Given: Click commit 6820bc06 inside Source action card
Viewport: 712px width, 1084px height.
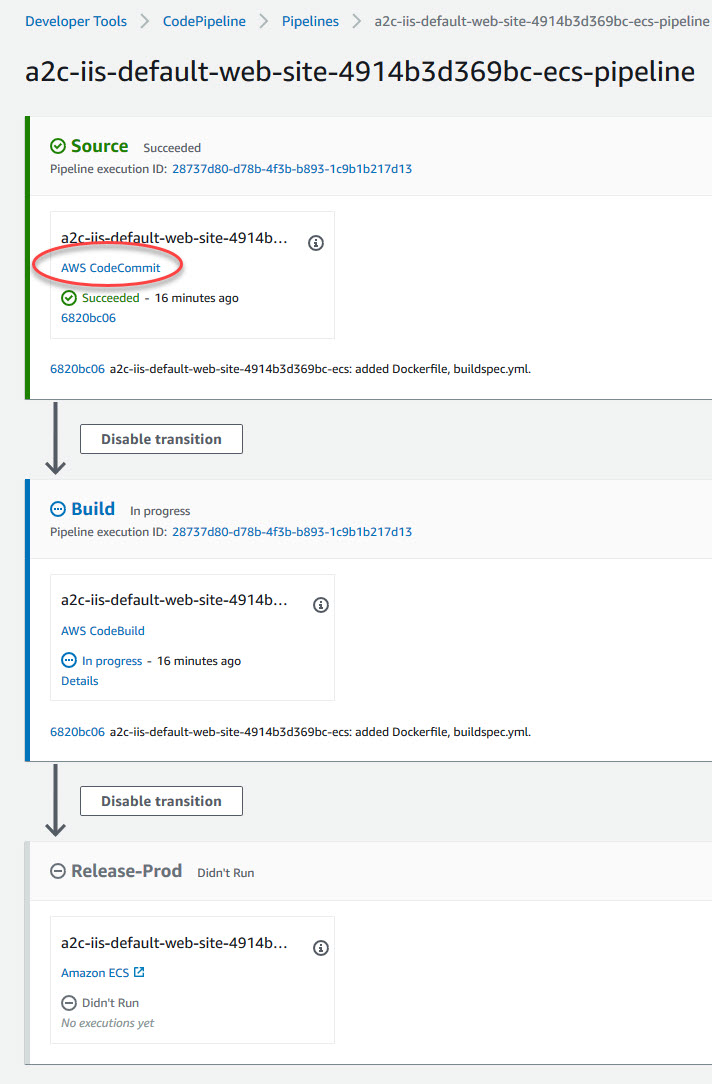Looking at the screenshot, I should [88, 318].
